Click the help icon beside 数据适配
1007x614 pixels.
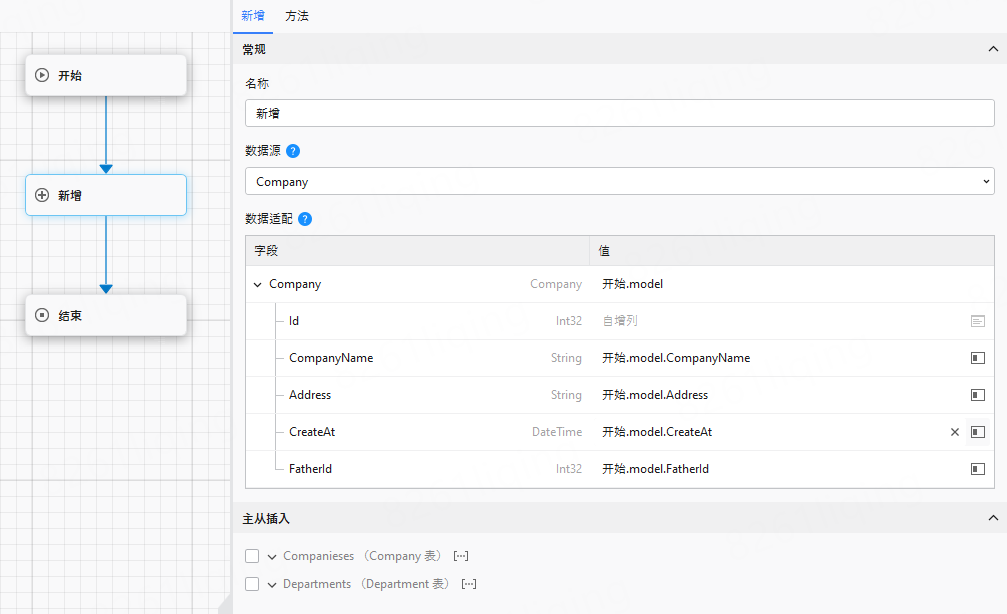click(x=305, y=219)
